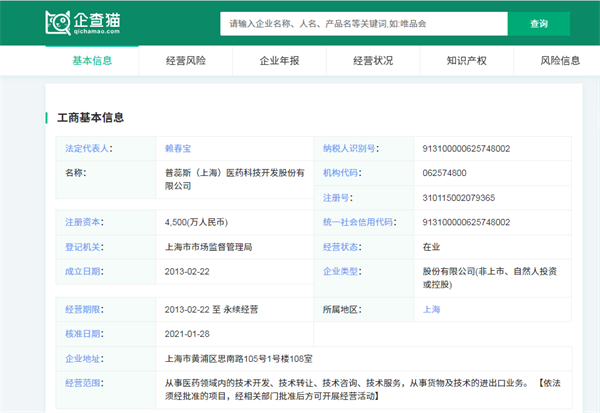
Task: Select the registration number 310115002079365
Action: [x=458, y=198]
